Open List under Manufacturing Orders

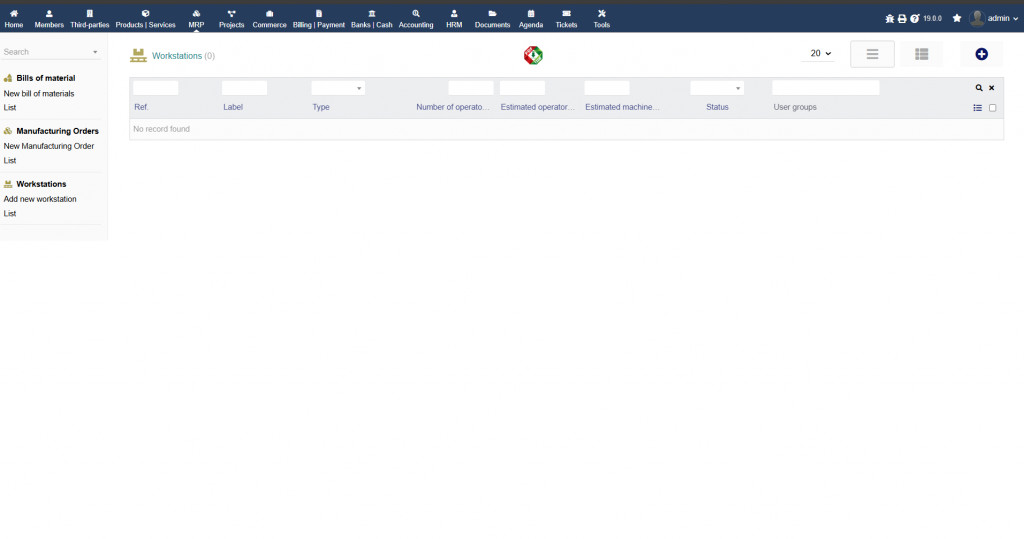(x=10, y=161)
